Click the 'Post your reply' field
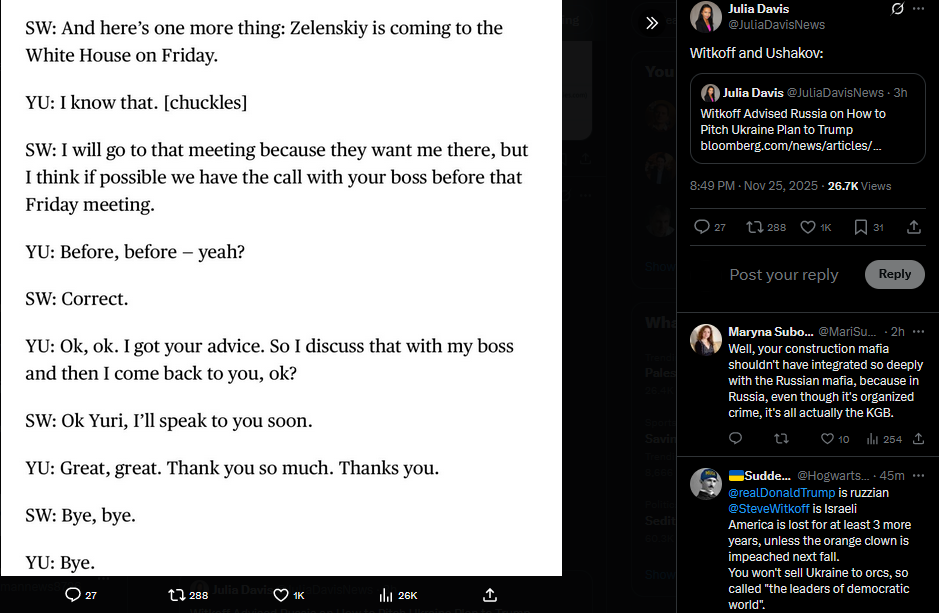The image size is (939, 613). click(x=783, y=274)
